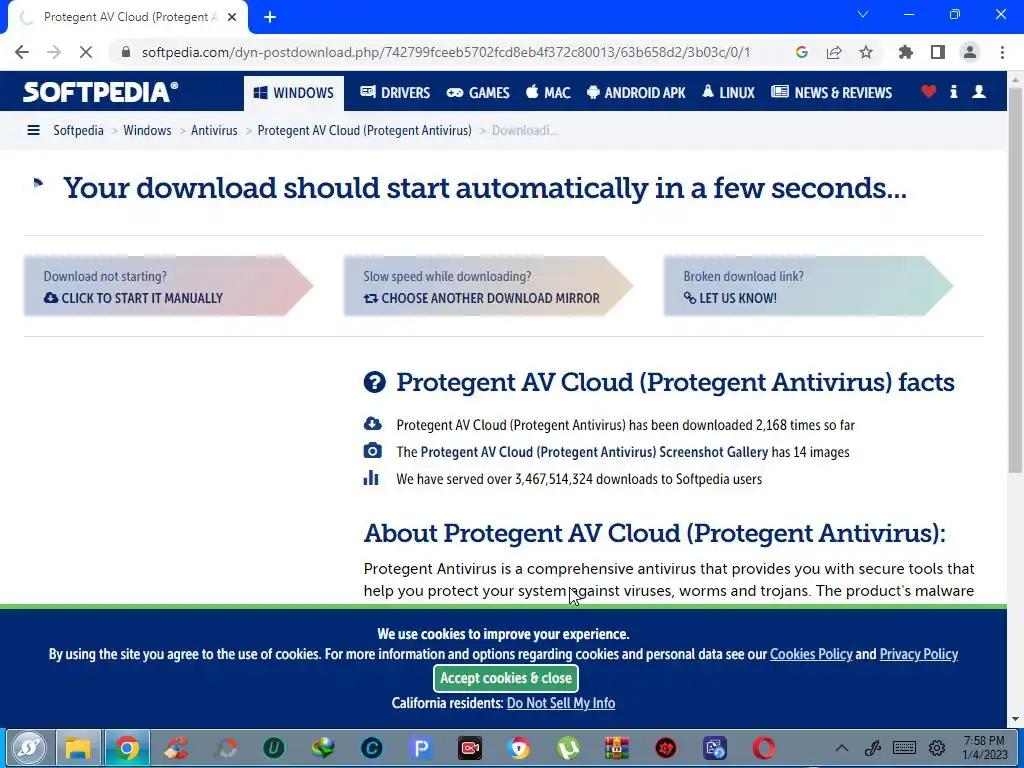Open the hamburger menu beside breadcrumbs
Screen dimensions: 1024x768
point(33,131)
